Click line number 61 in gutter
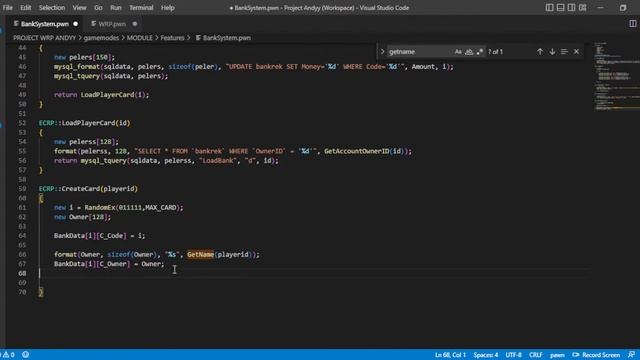Viewport: 640px width, 360px height. [22, 208]
